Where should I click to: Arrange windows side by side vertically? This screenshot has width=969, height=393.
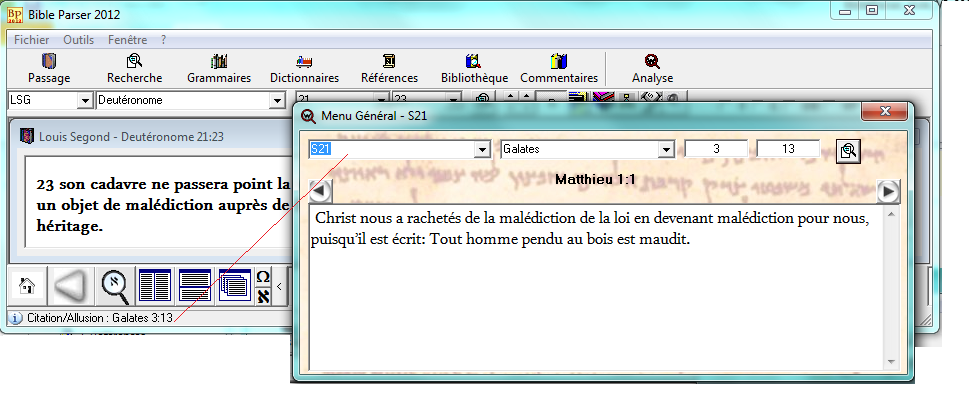click(x=155, y=286)
